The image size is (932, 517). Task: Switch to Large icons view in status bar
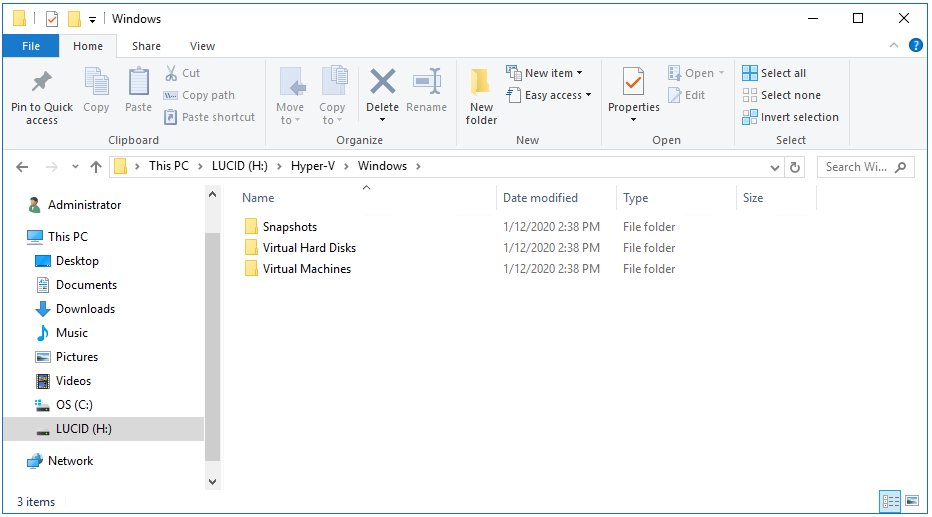click(x=912, y=501)
